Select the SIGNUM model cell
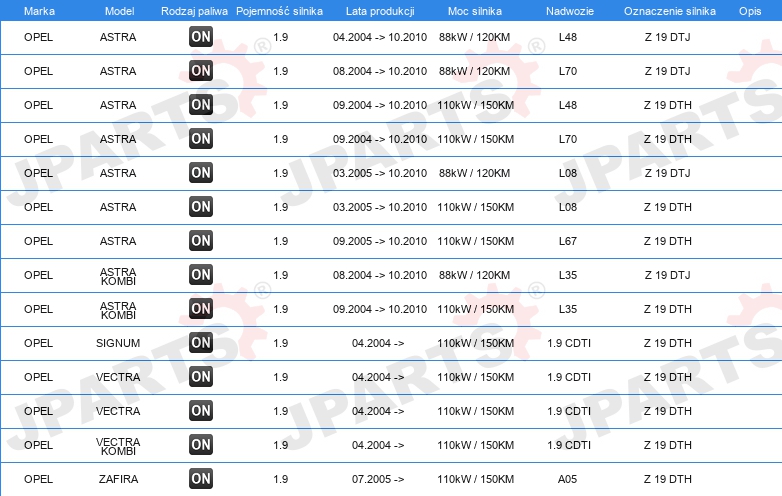Screen dimensions: 782x496 tap(118, 343)
